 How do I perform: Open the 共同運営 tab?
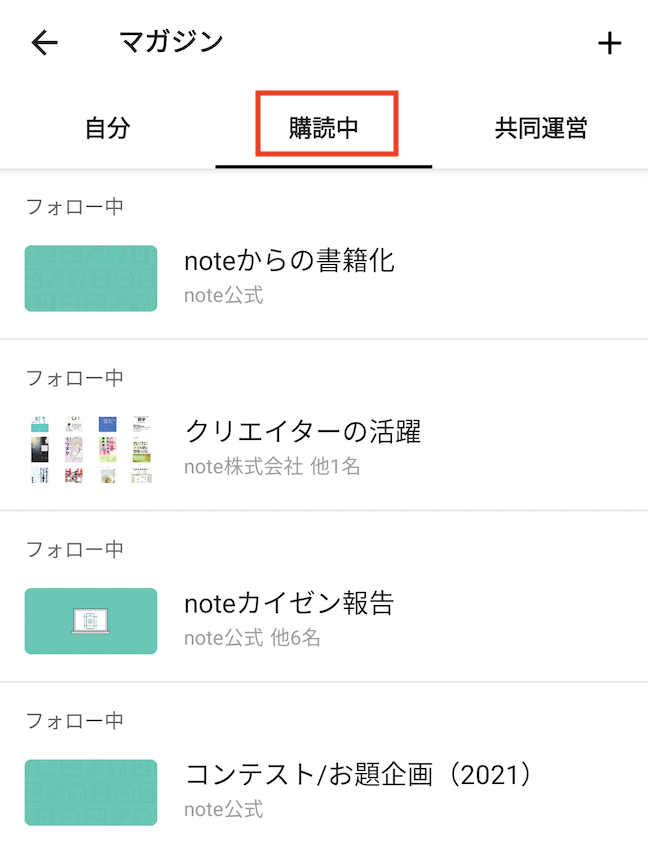pyautogui.click(x=540, y=128)
